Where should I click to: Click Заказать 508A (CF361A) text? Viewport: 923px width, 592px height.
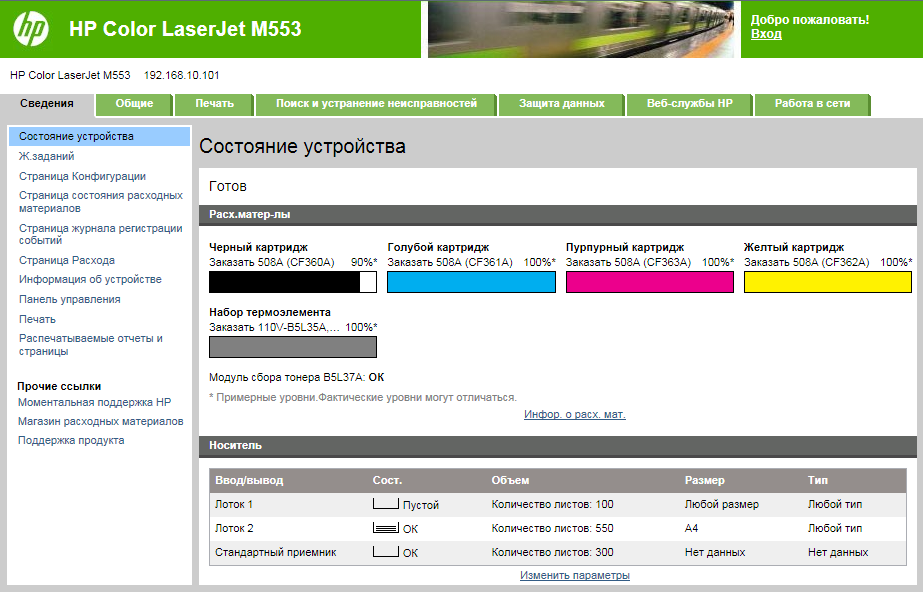coord(450,262)
